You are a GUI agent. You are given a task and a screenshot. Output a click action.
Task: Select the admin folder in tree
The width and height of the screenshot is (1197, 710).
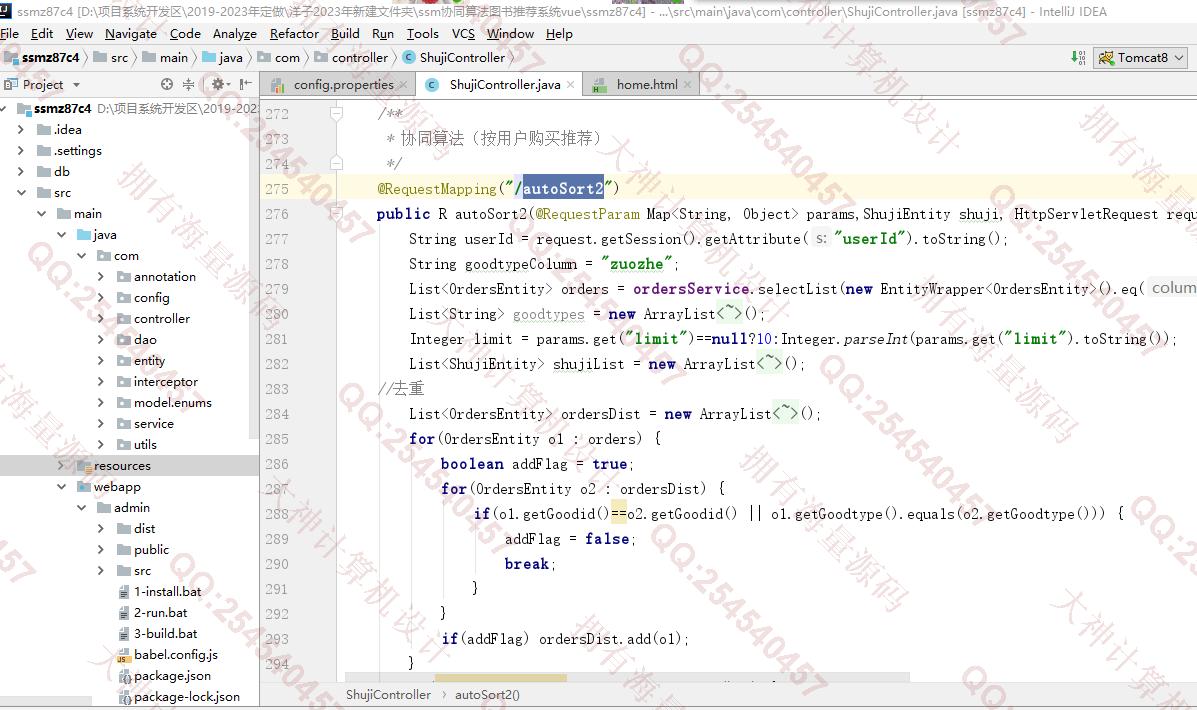click(x=132, y=508)
